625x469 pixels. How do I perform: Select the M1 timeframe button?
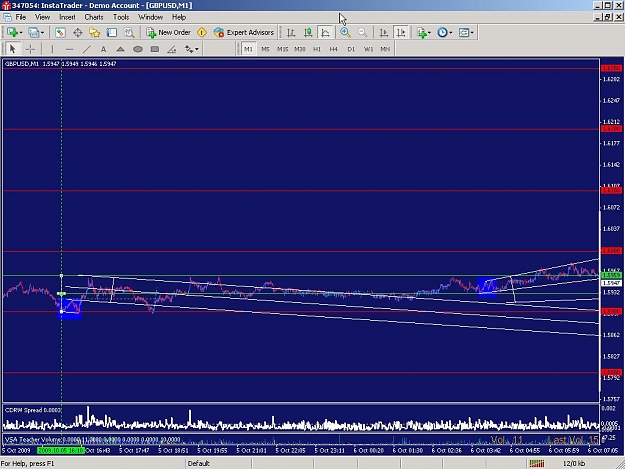[248, 49]
